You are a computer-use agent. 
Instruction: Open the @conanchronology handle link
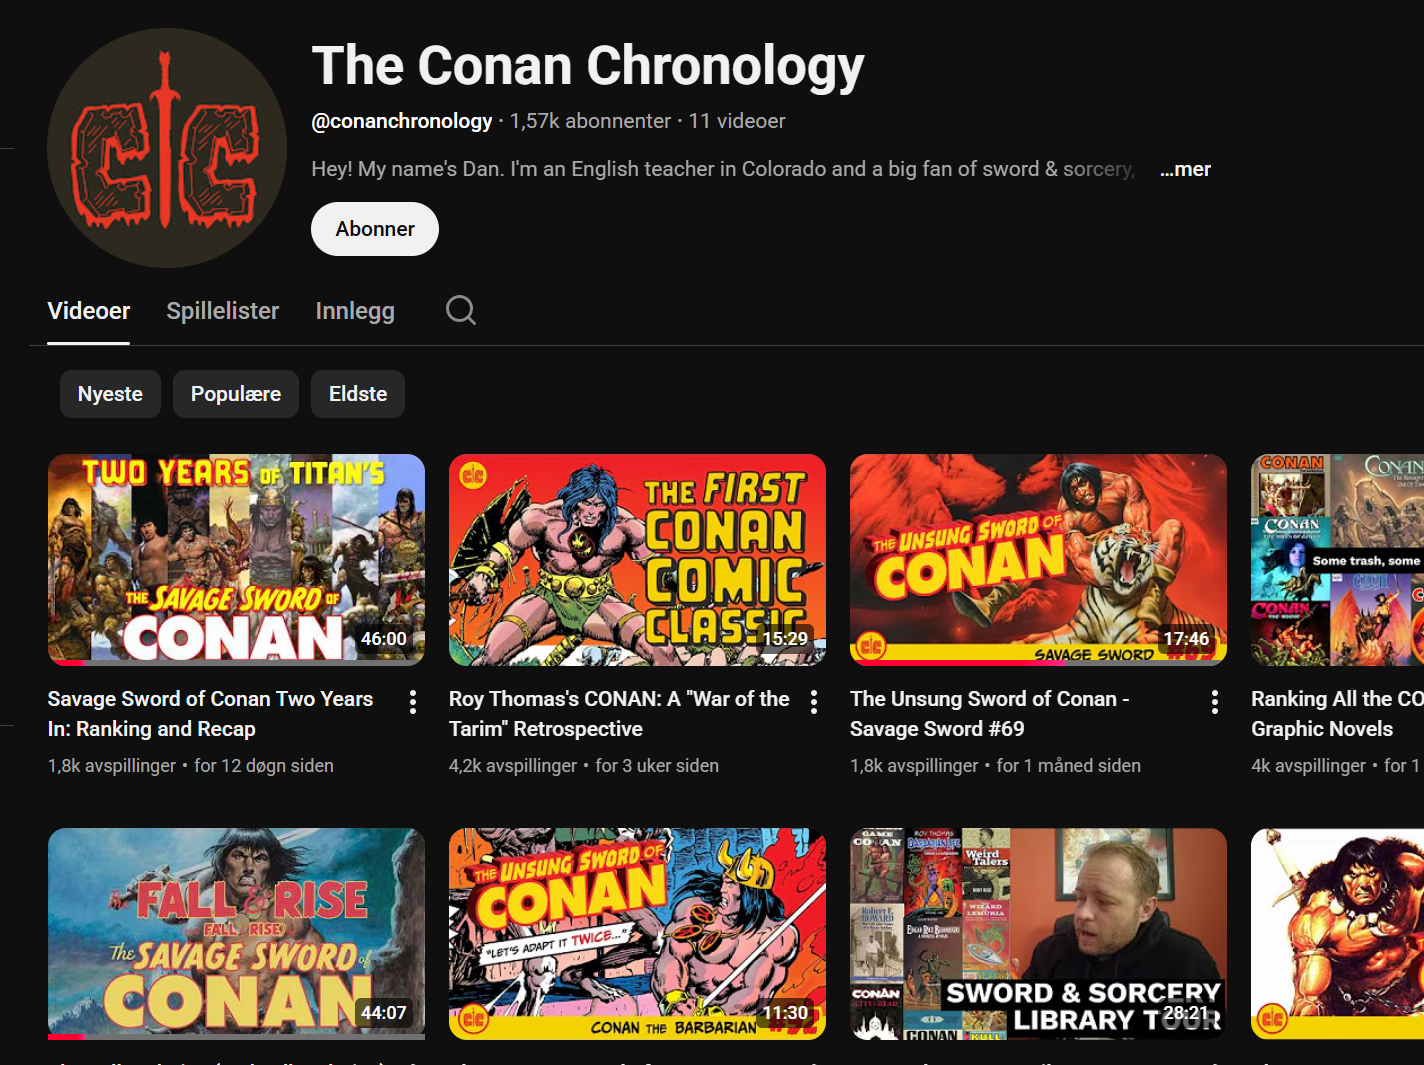(402, 121)
